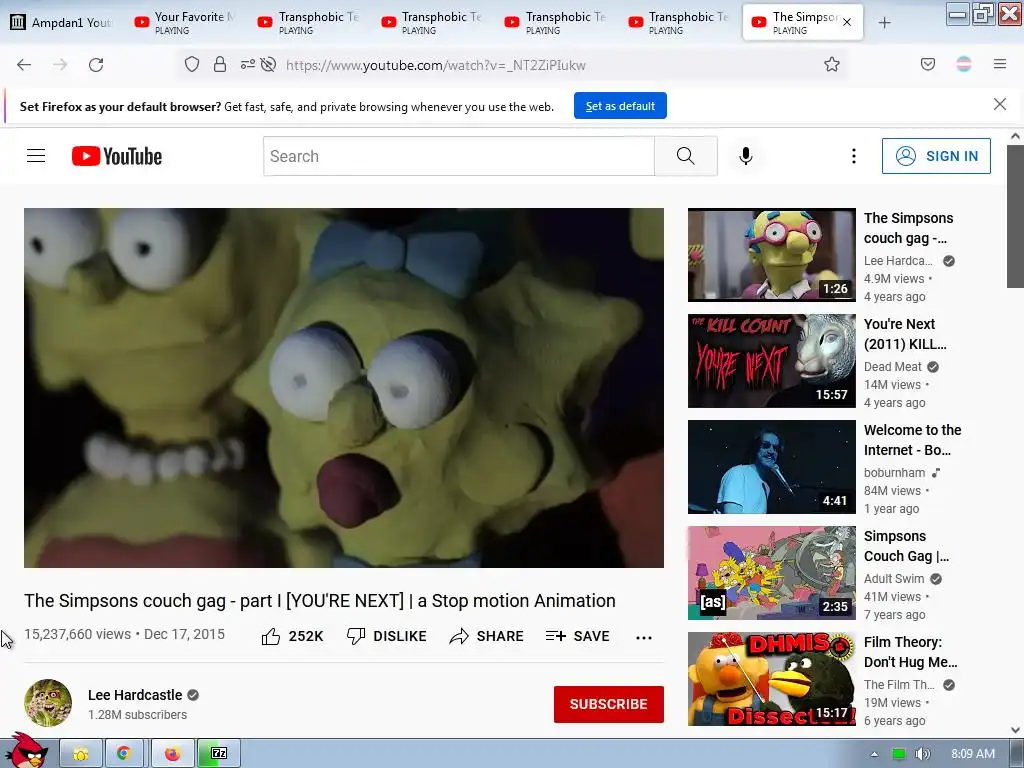Click the URL in the address bar
The width and height of the screenshot is (1024, 768).
pos(436,65)
